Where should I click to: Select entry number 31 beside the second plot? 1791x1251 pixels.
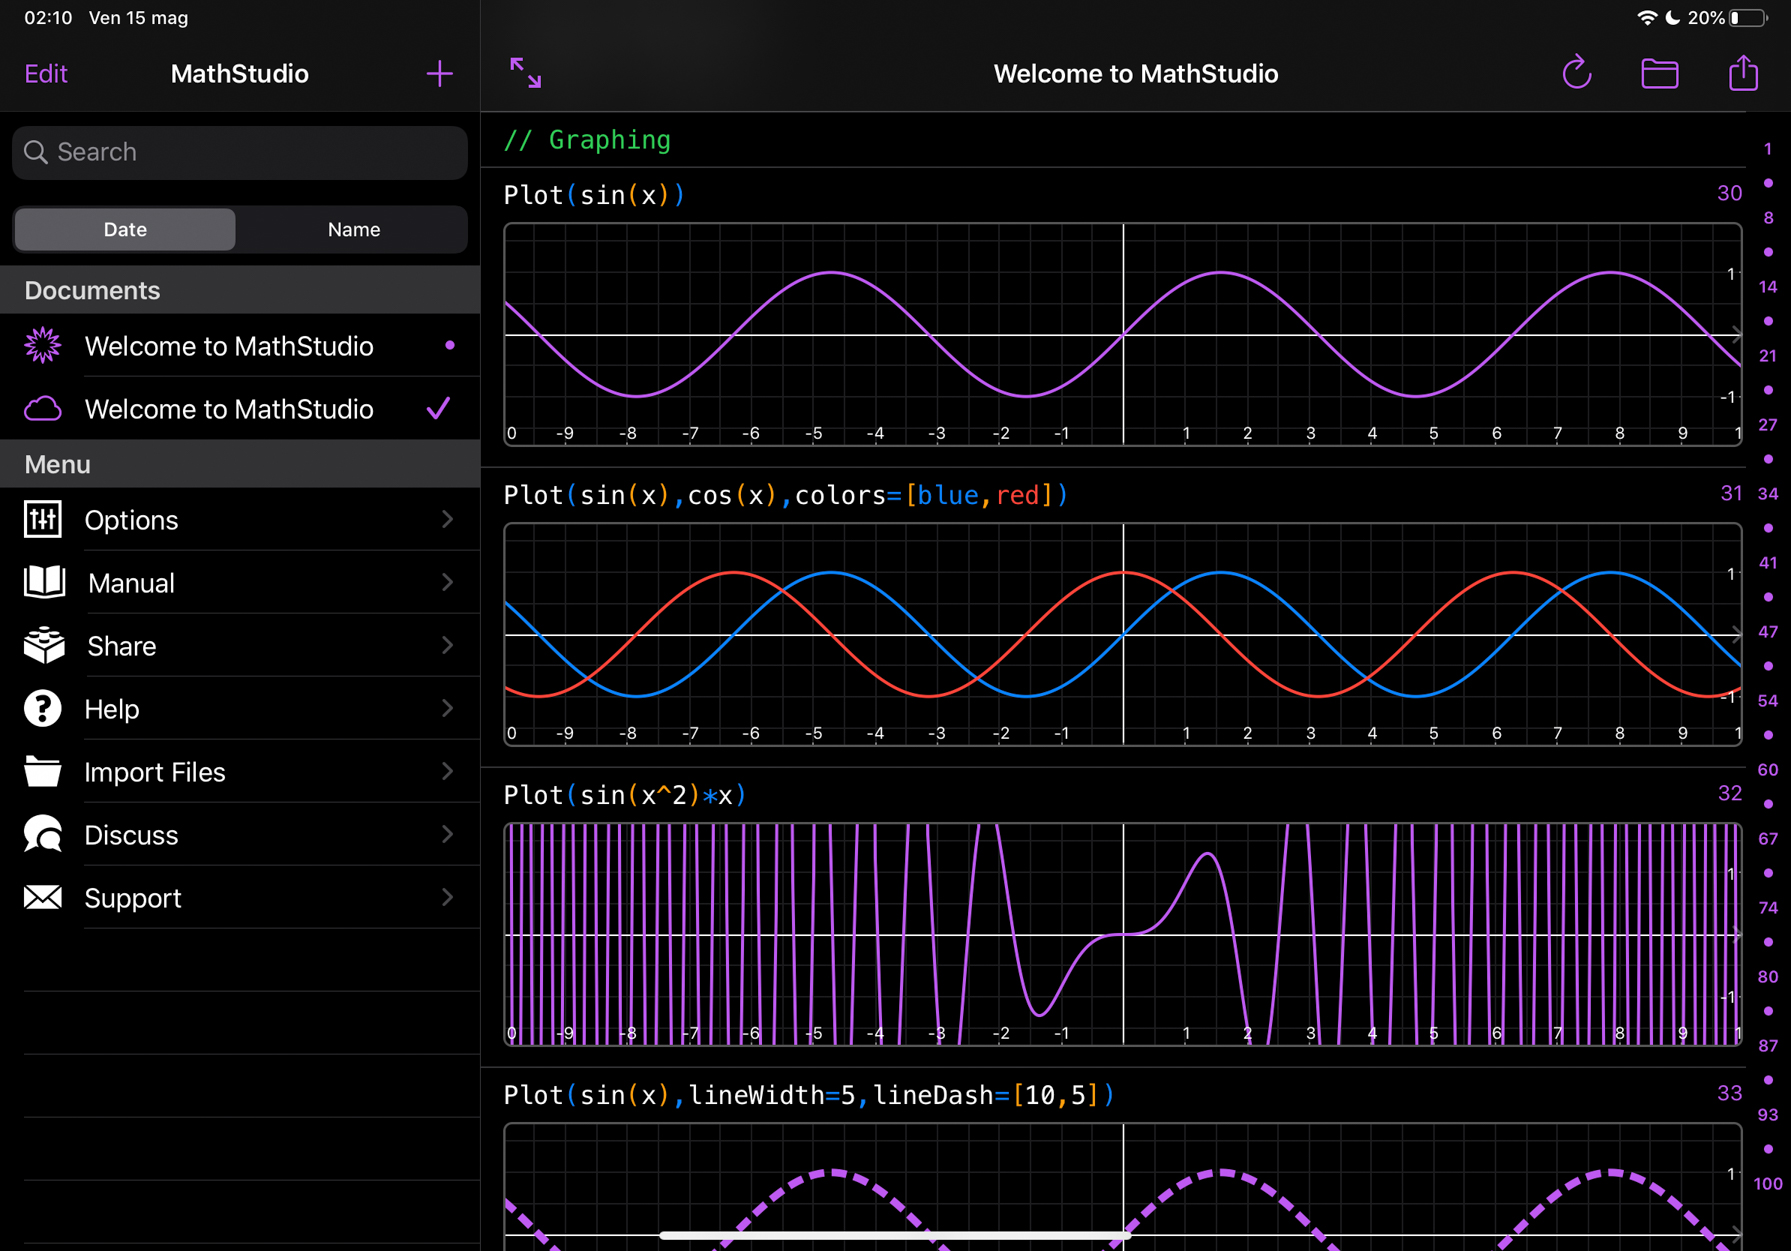(1730, 493)
